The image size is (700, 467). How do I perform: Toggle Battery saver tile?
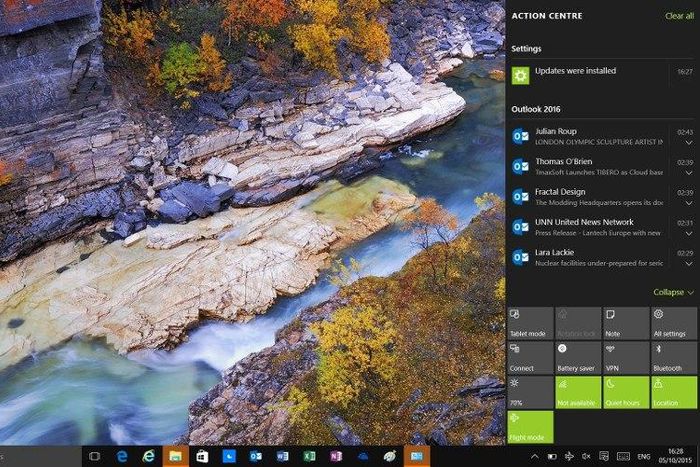(578, 358)
